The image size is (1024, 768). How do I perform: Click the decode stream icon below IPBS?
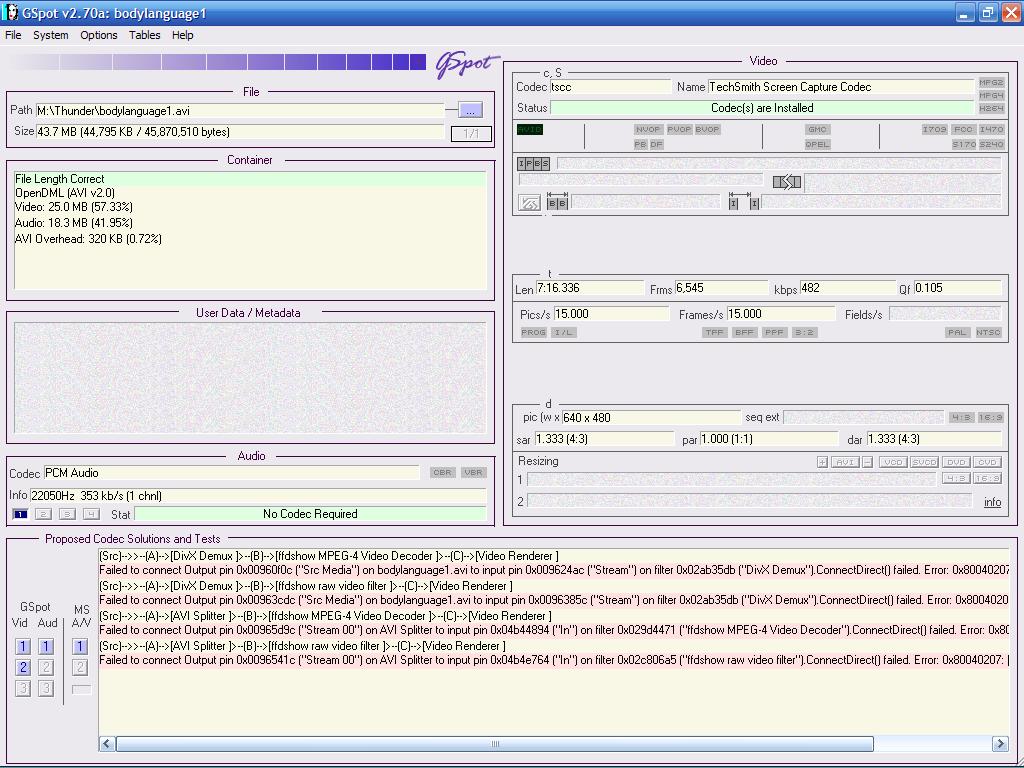529,203
